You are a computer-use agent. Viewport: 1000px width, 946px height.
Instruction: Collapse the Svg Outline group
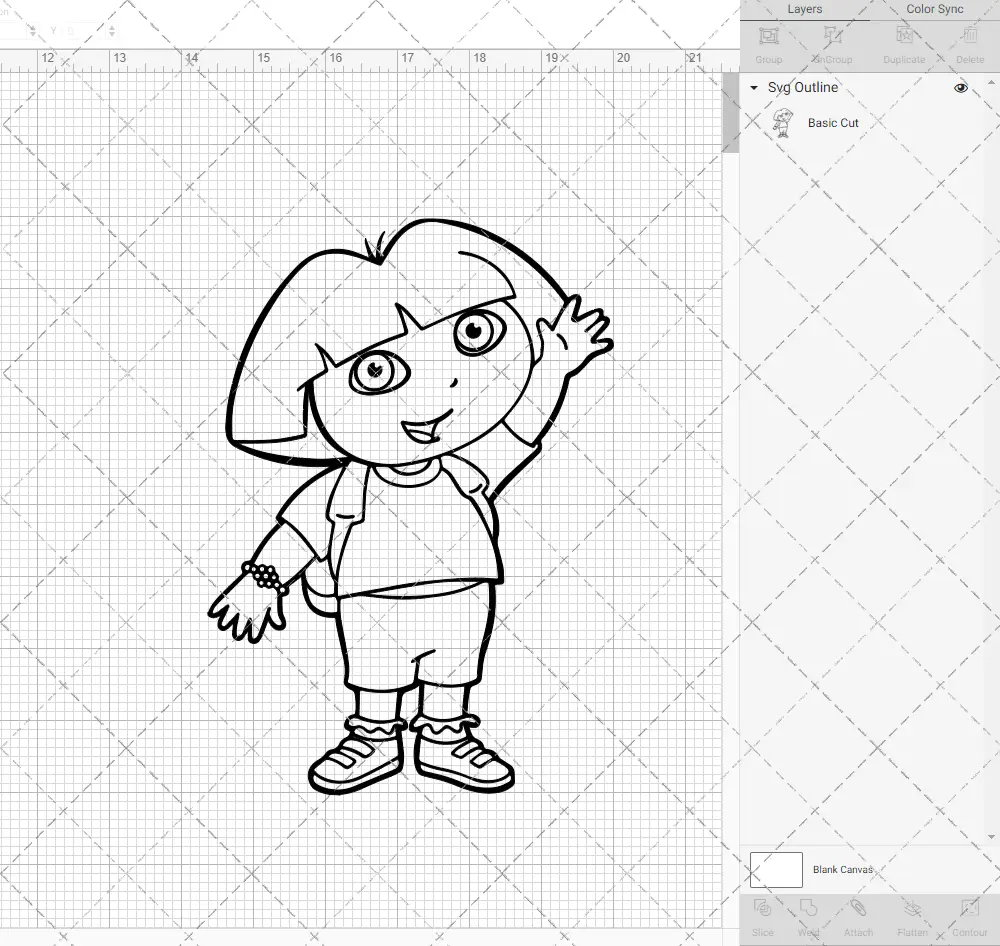(752, 88)
